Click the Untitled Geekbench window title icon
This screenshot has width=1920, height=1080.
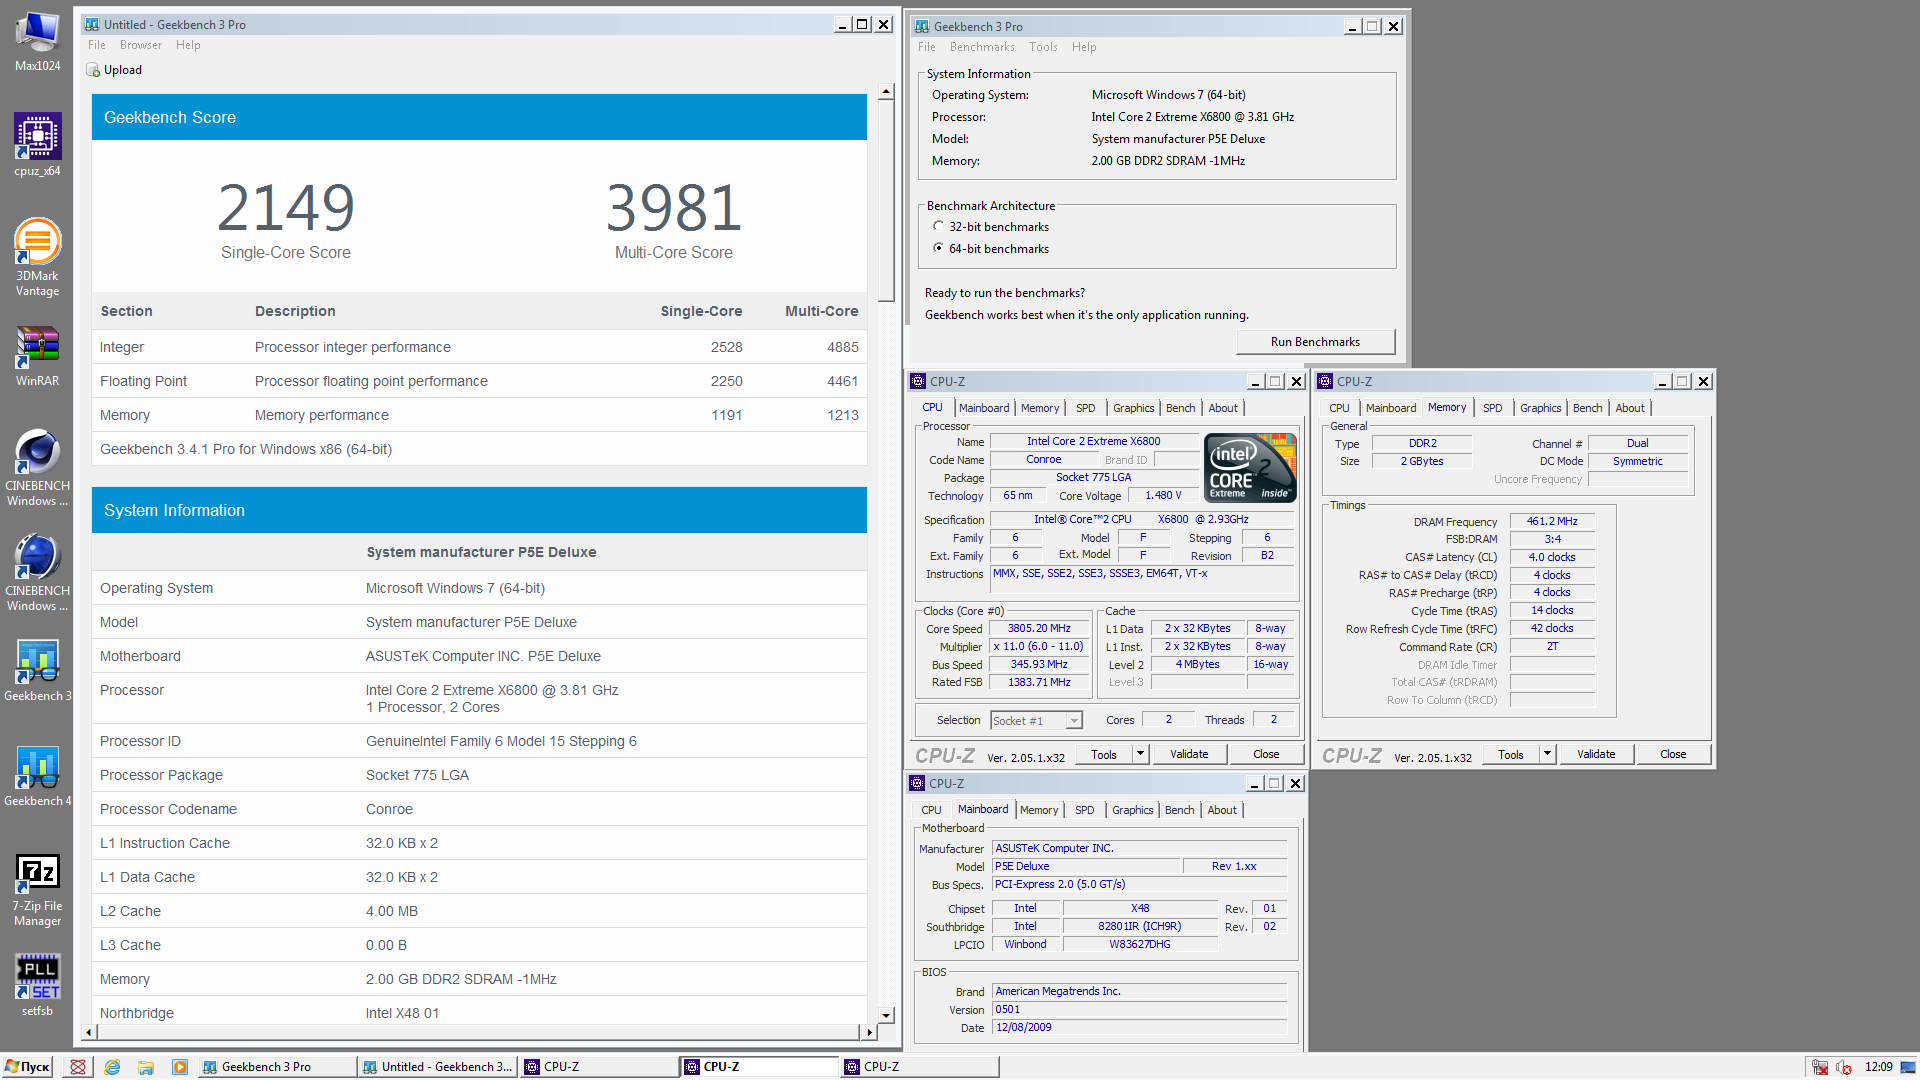92,24
